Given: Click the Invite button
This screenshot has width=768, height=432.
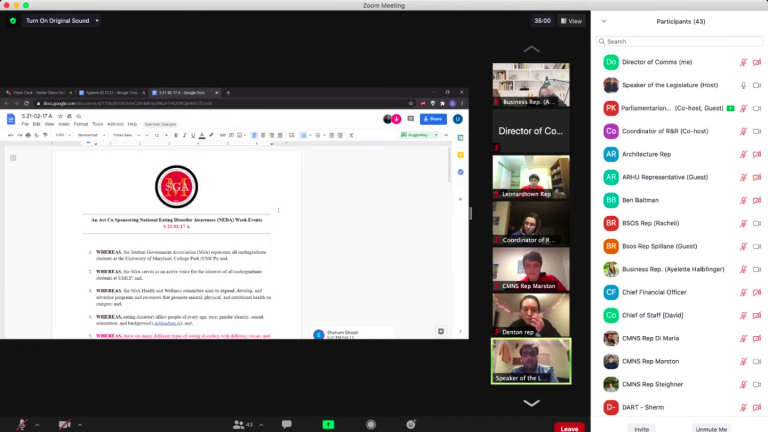Looking at the screenshot, I should click(640, 428).
